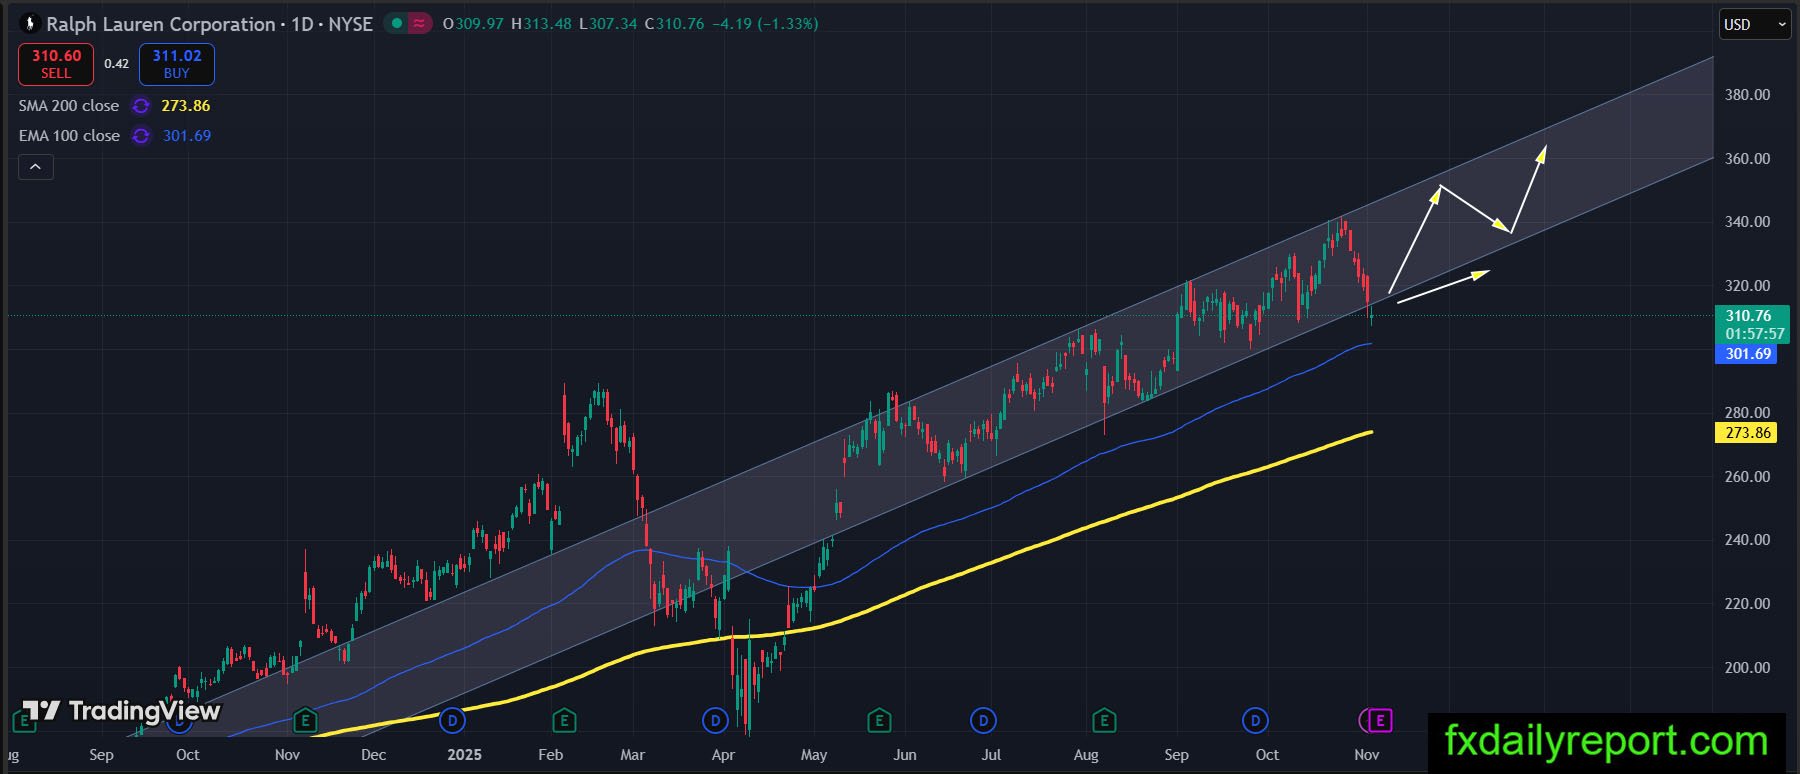Click the 220.00 price axis label
This screenshot has width=1800, height=774.
1748,604
